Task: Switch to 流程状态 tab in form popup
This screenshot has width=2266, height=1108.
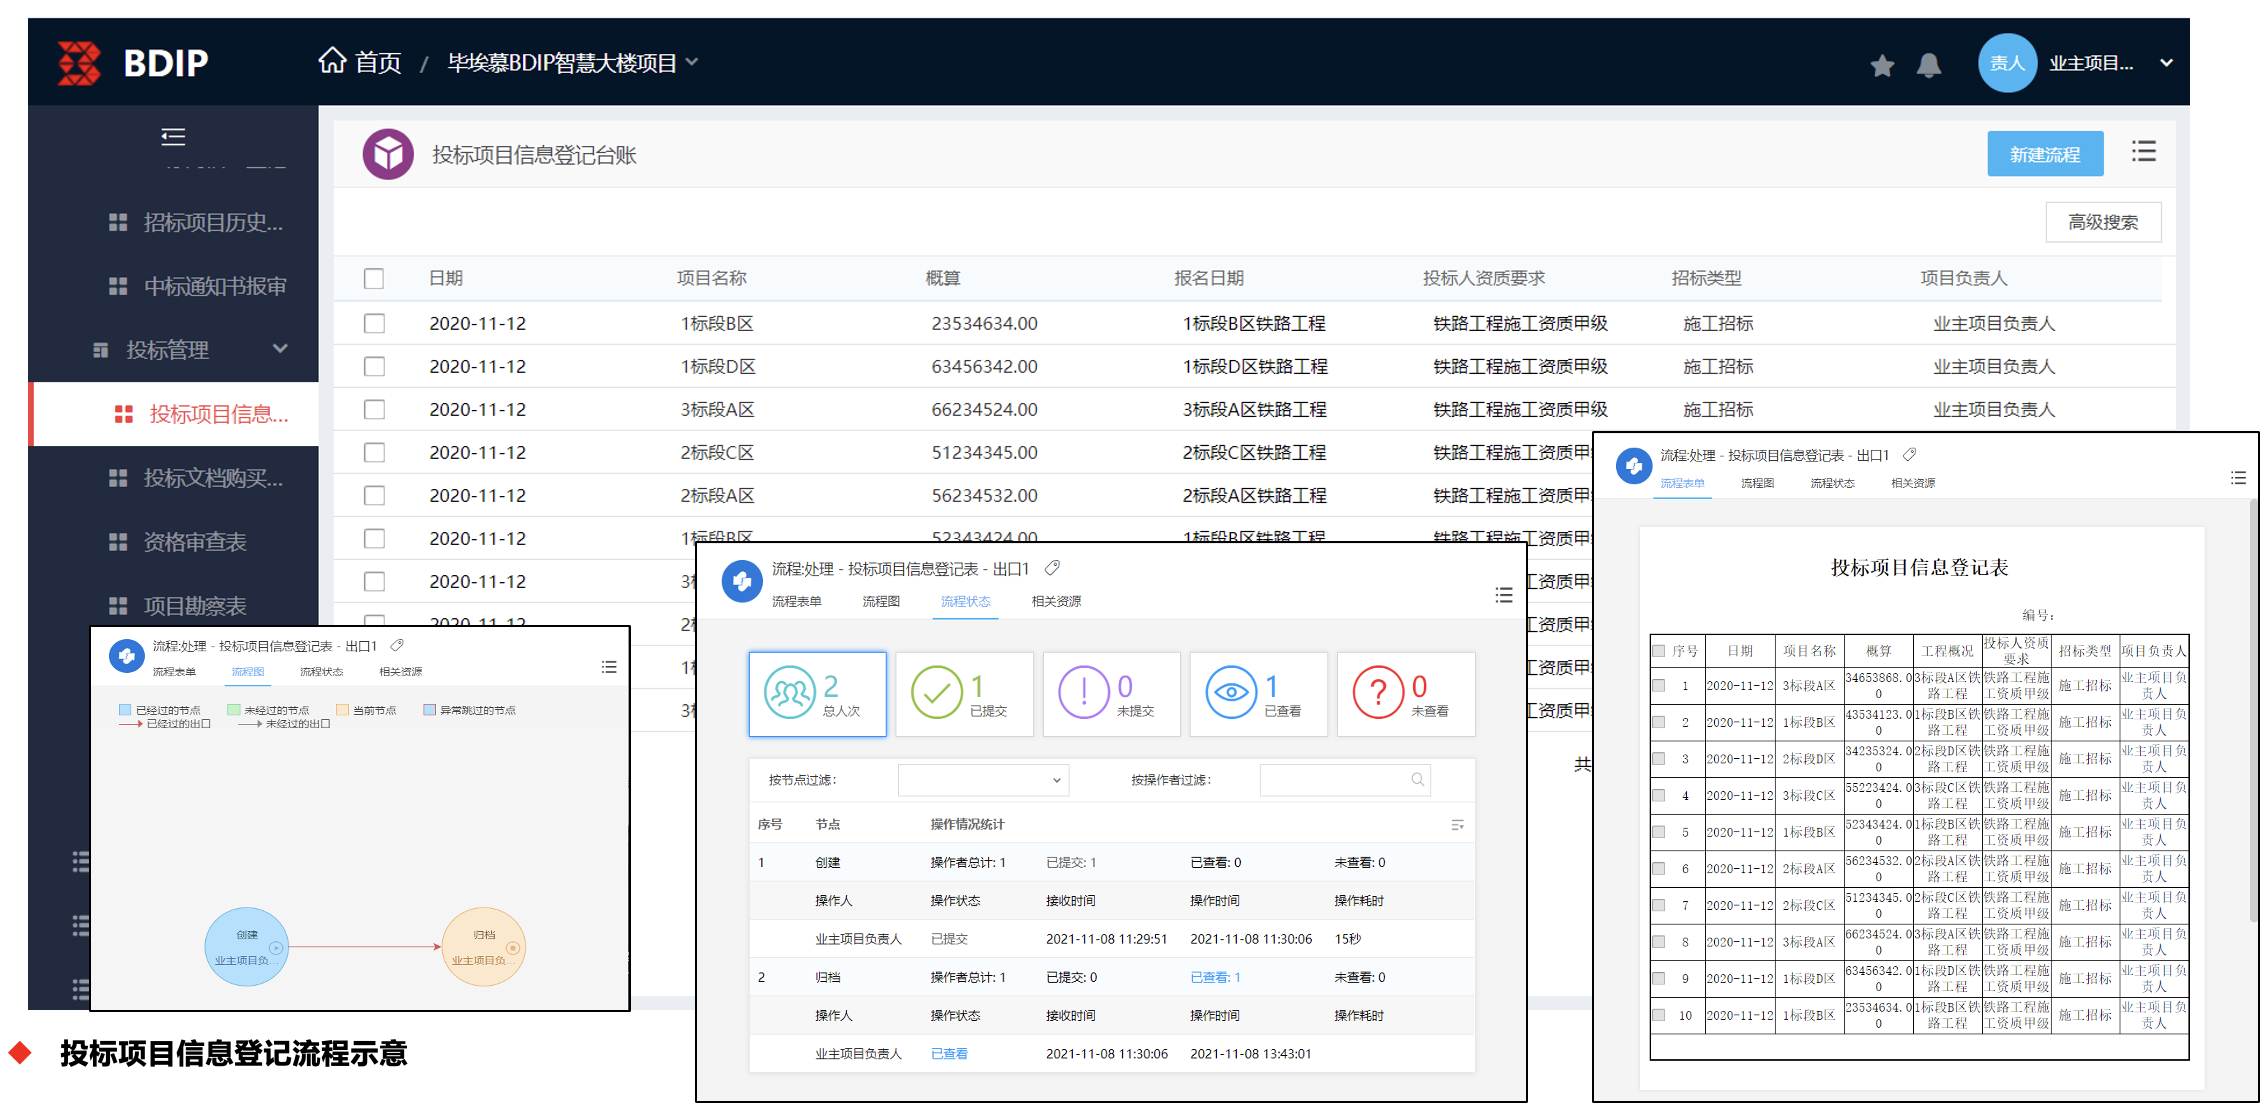Action: [x=1832, y=483]
